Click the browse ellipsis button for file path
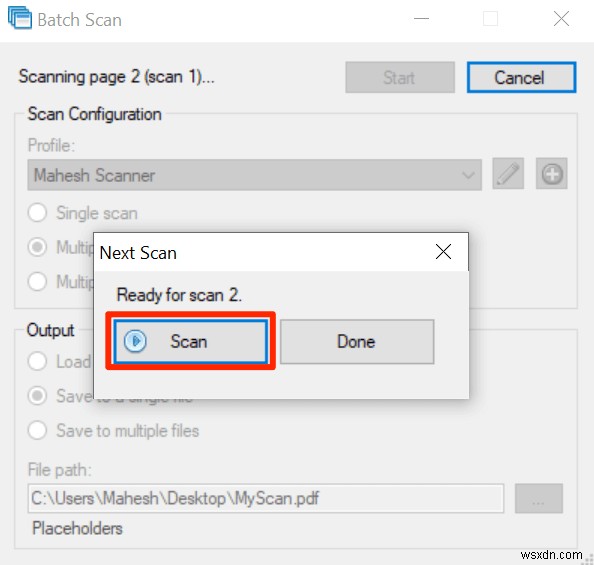The image size is (594, 565). 539,498
